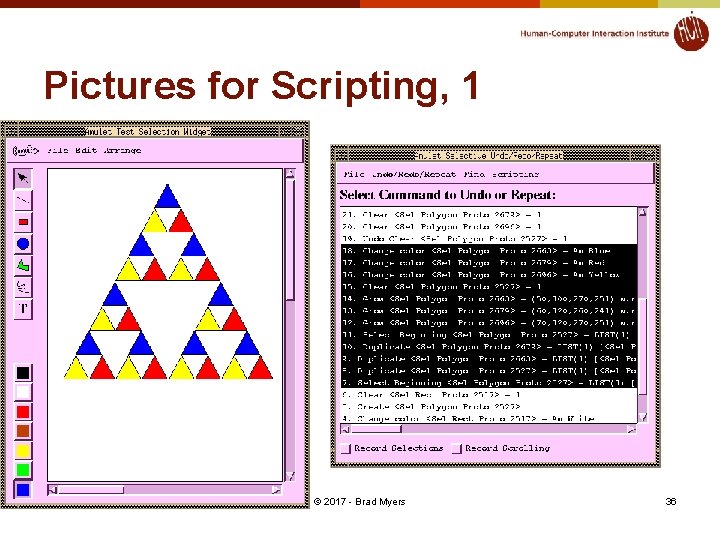Screen dimensions: 720x540
Task: Click the canvas vertical scrollbar thumb
Action: coord(290,240)
